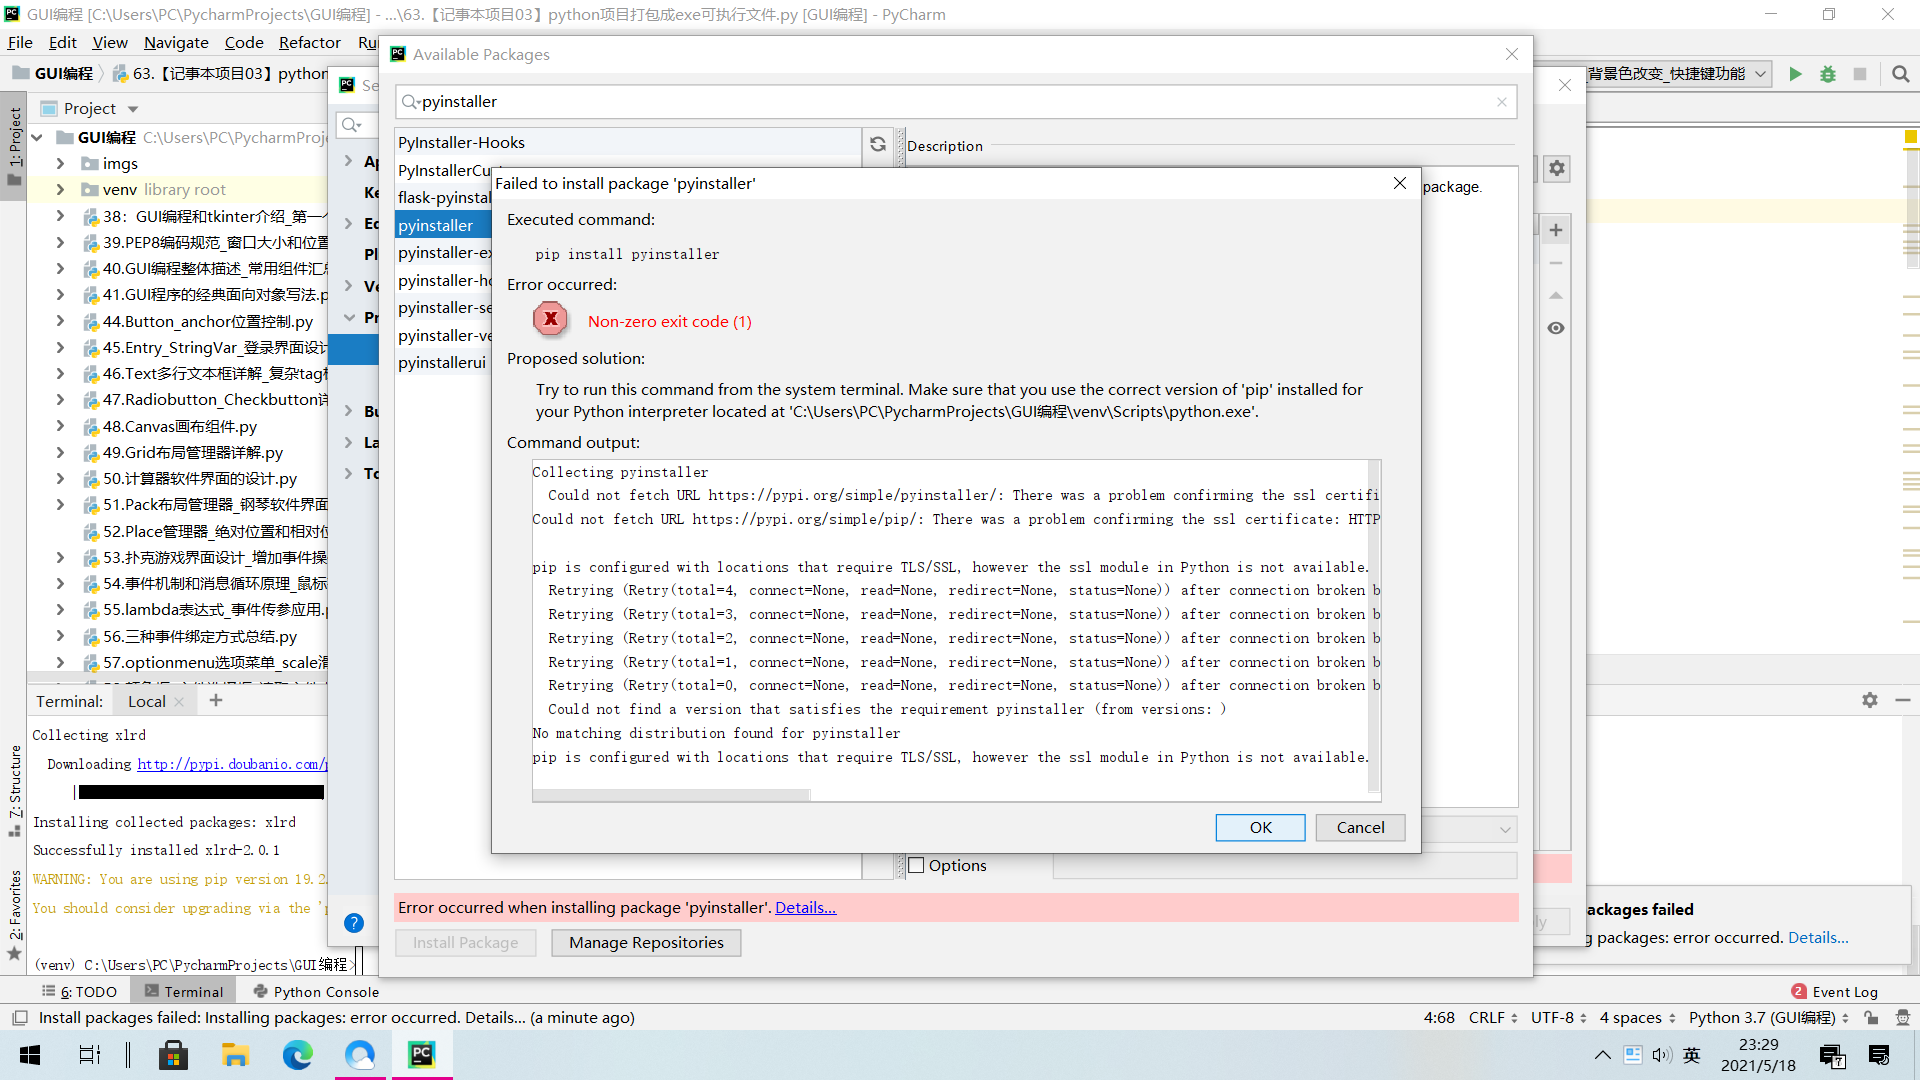The image size is (1920, 1080).
Task: Open the Project tool window sidebar button
Action: [x=14, y=145]
